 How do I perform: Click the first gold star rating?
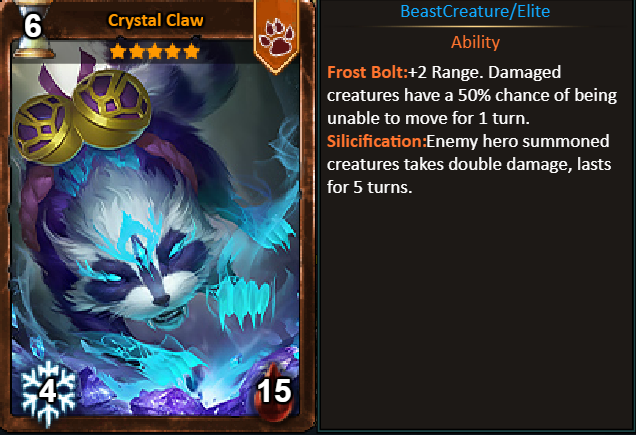coord(118,52)
